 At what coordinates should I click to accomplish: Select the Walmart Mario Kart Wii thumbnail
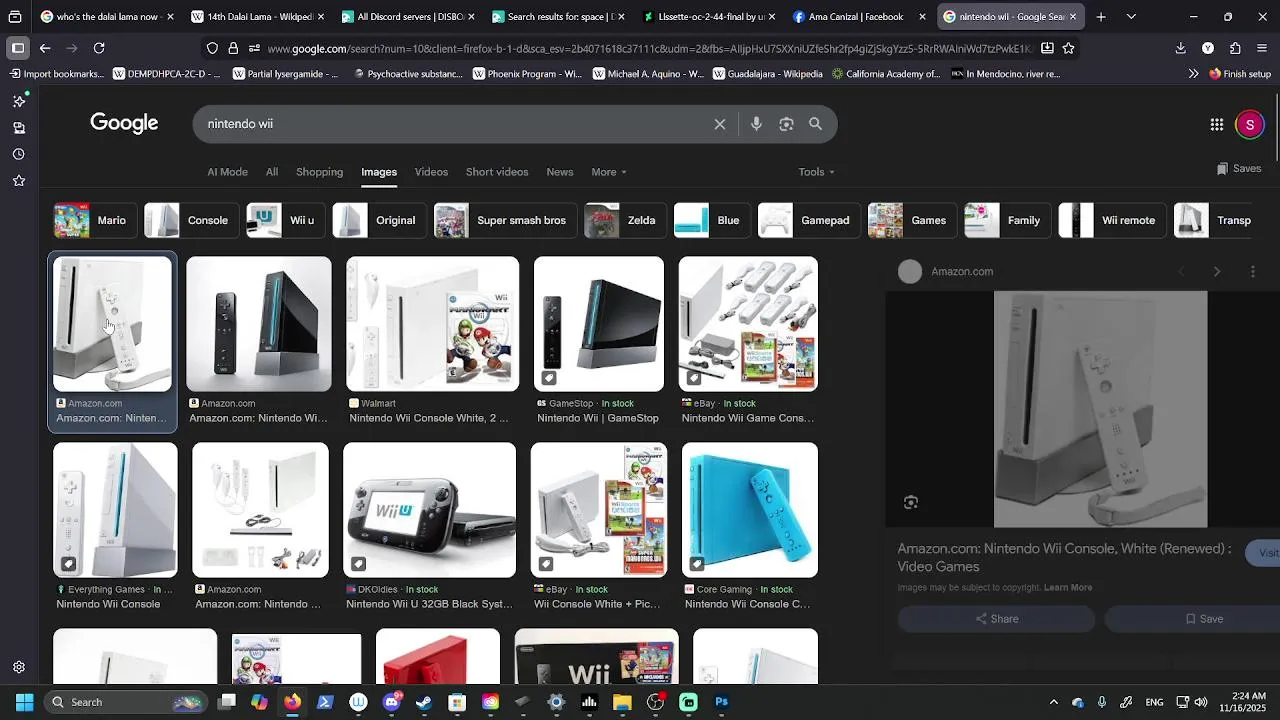coord(432,324)
